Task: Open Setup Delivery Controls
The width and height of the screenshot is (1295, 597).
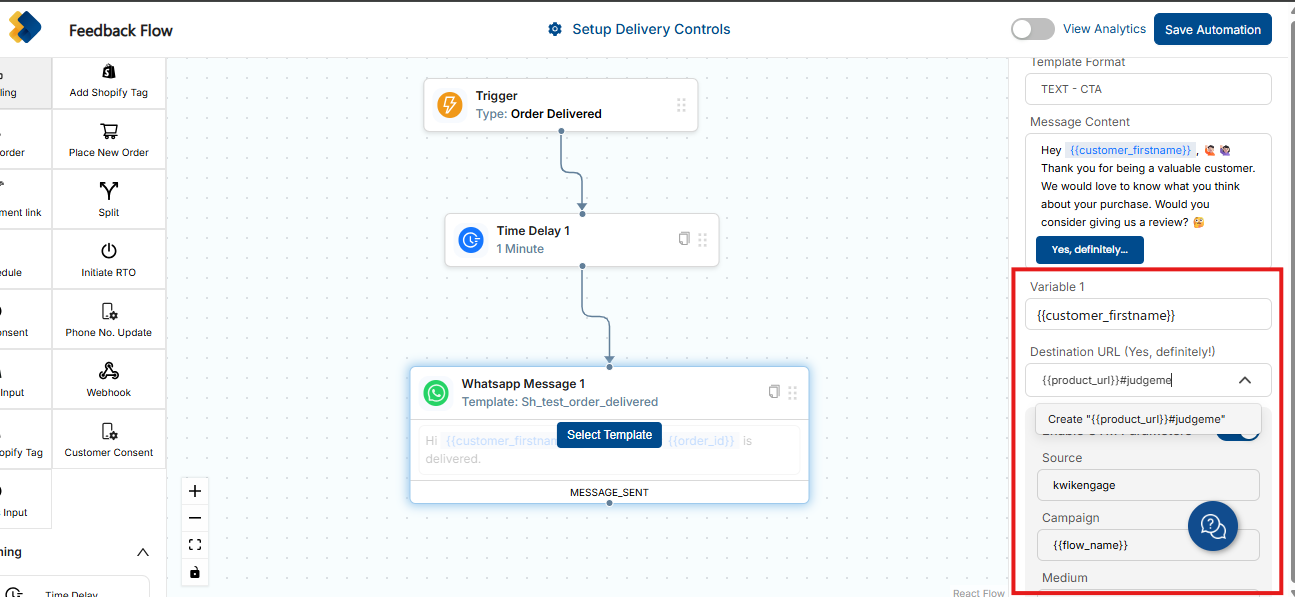Action: (639, 29)
